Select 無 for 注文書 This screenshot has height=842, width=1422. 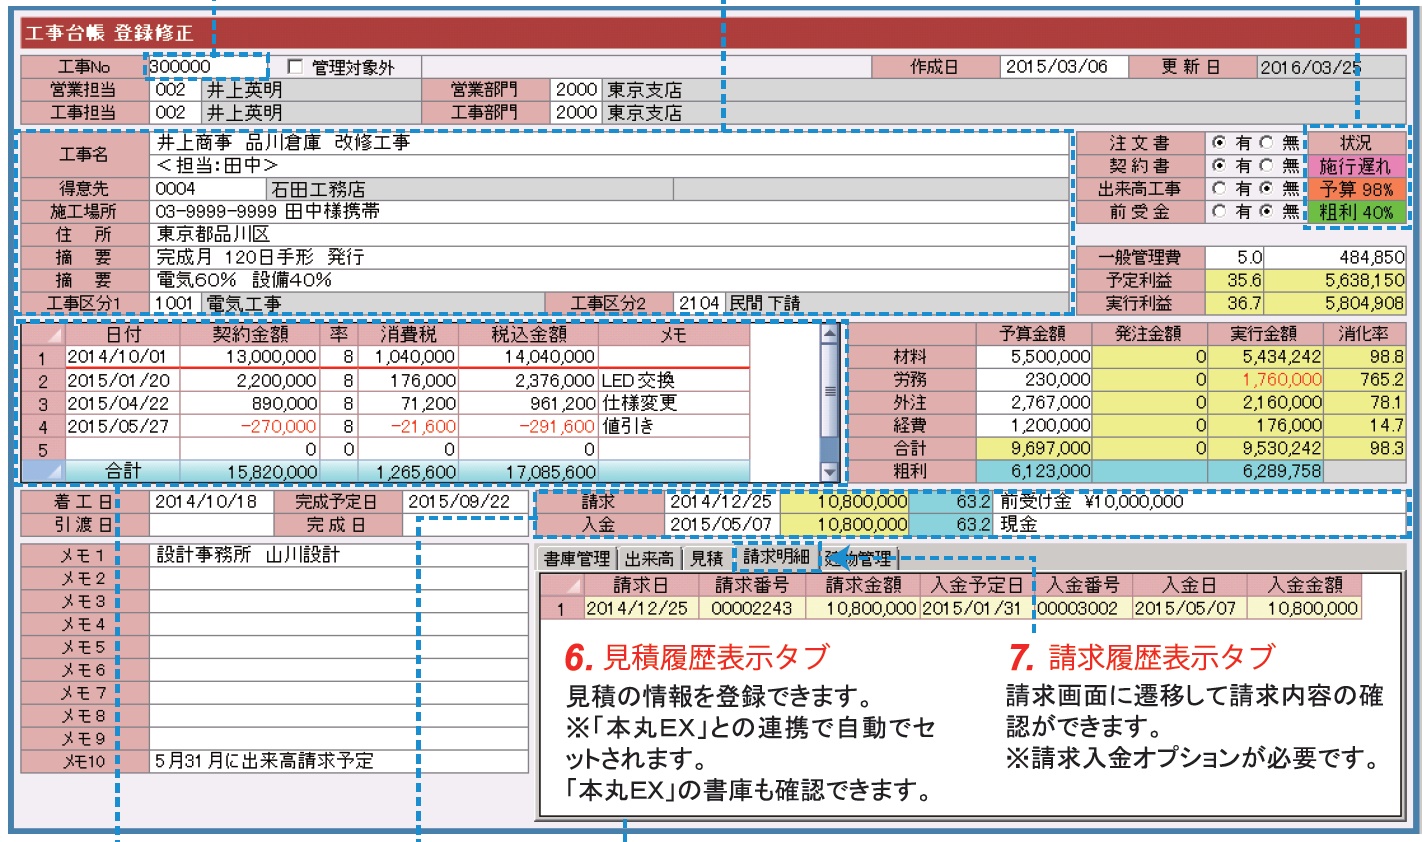point(1266,143)
